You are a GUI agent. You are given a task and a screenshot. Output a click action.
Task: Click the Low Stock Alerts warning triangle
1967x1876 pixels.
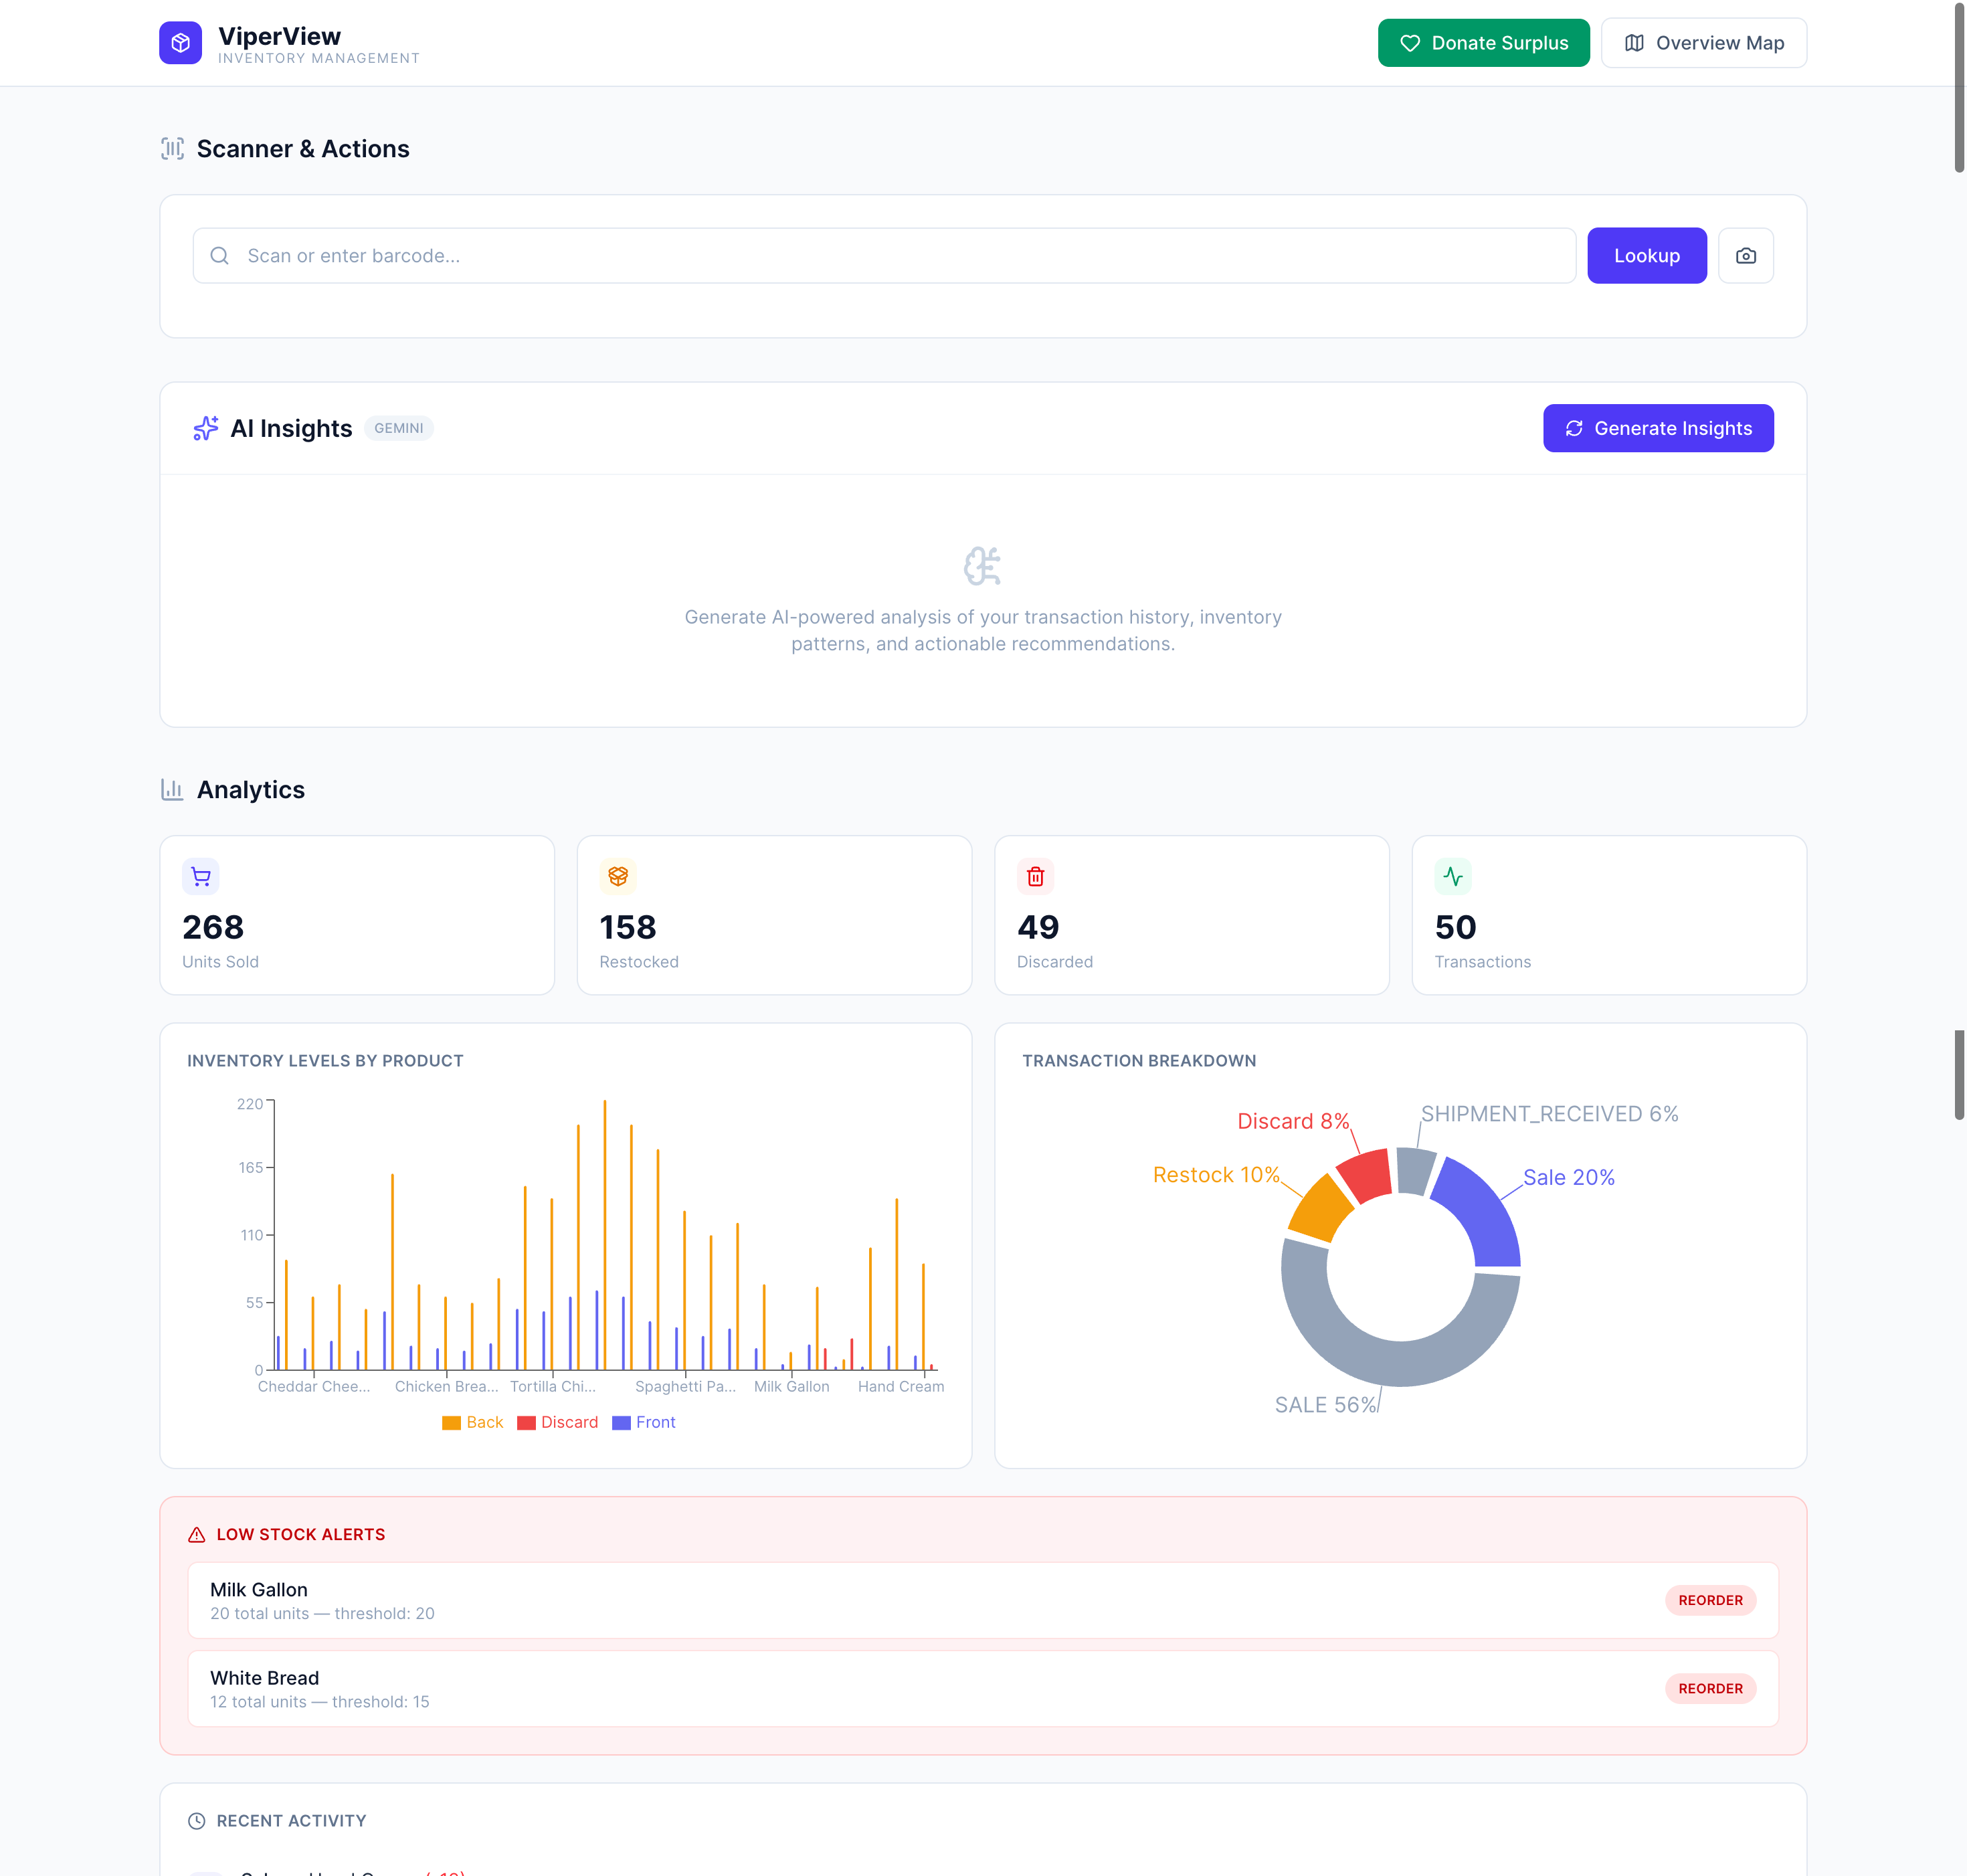point(197,1534)
